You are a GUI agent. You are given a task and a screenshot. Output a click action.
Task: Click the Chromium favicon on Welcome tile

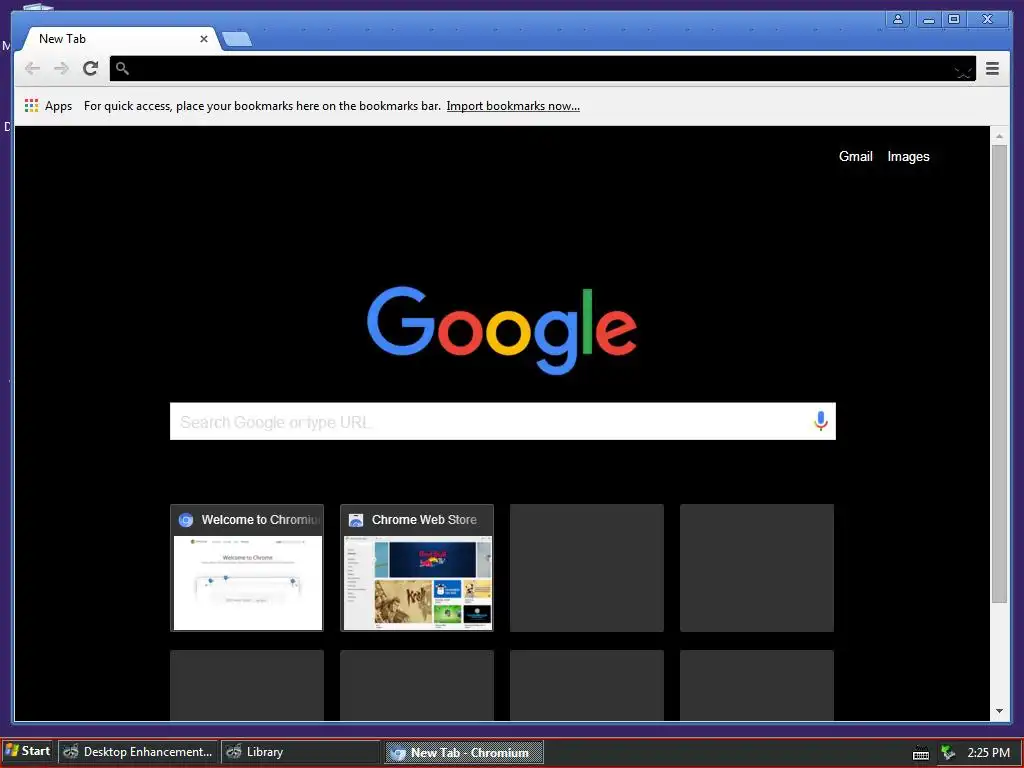185,520
